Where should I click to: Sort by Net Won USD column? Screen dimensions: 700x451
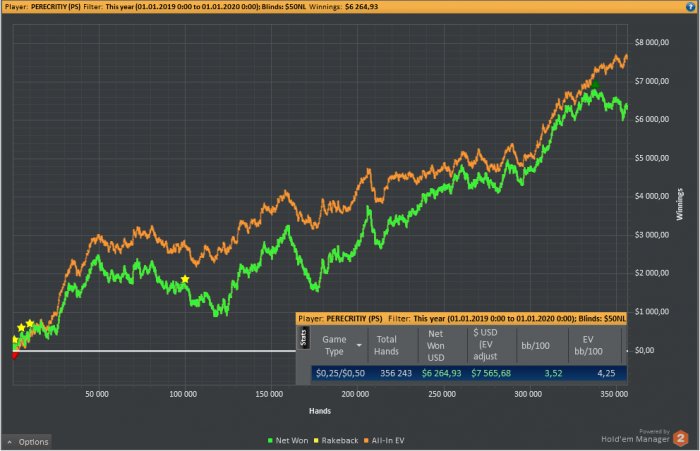pyautogui.click(x=436, y=345)
